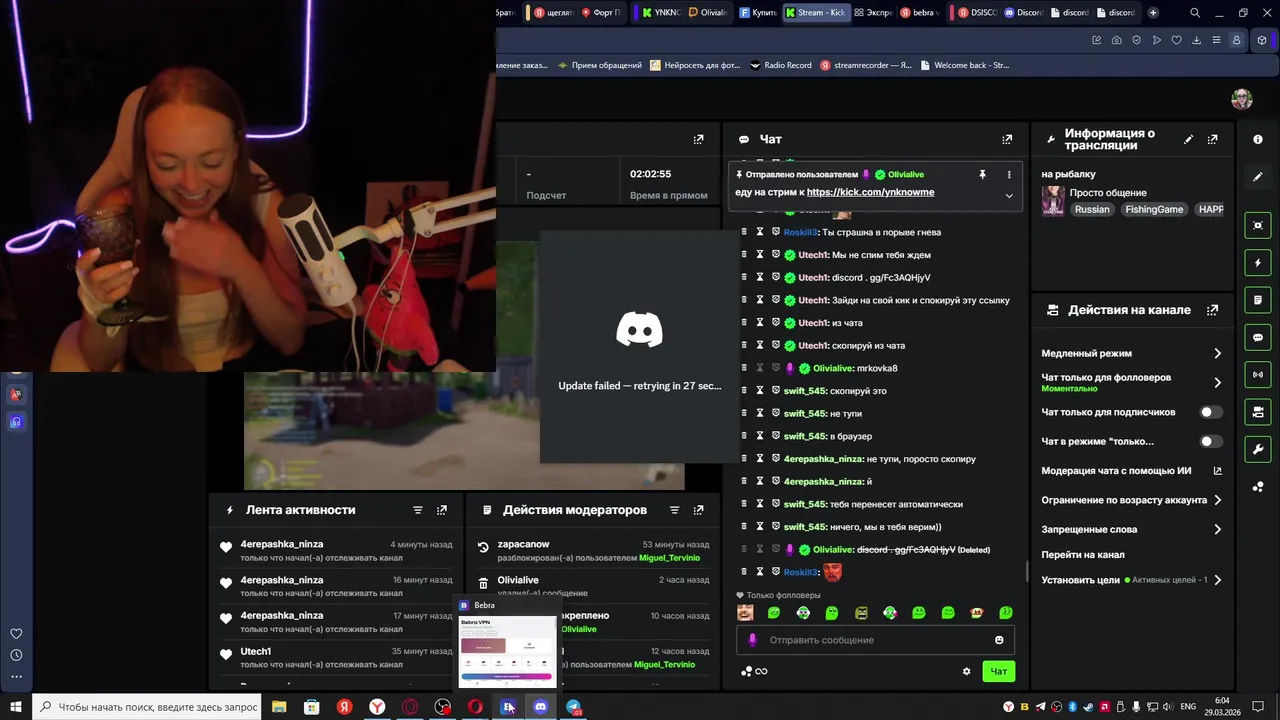Expand the Установить цели setting
The image size is (1280, 720).
(x=1217, y=580)
